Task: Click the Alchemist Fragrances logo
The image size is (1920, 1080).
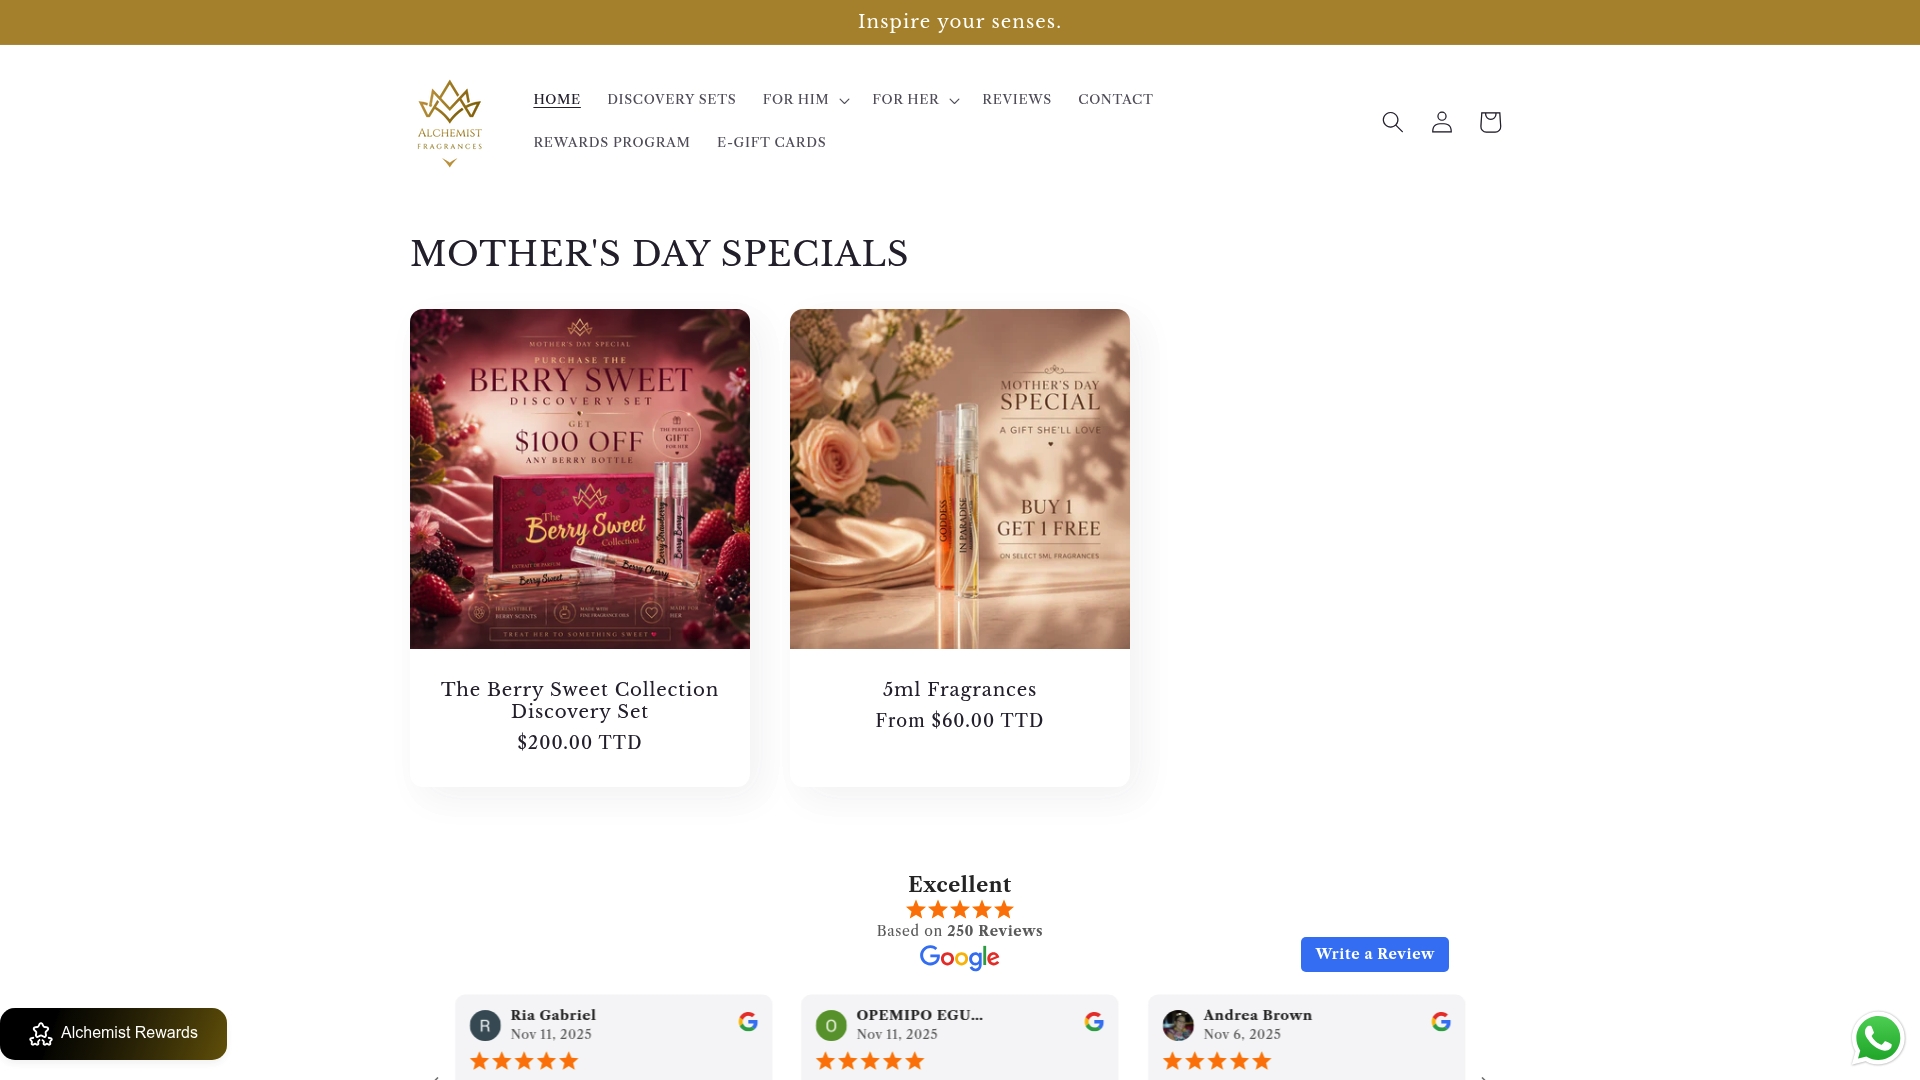Action: pyautogui.click(x=450, y=122)
